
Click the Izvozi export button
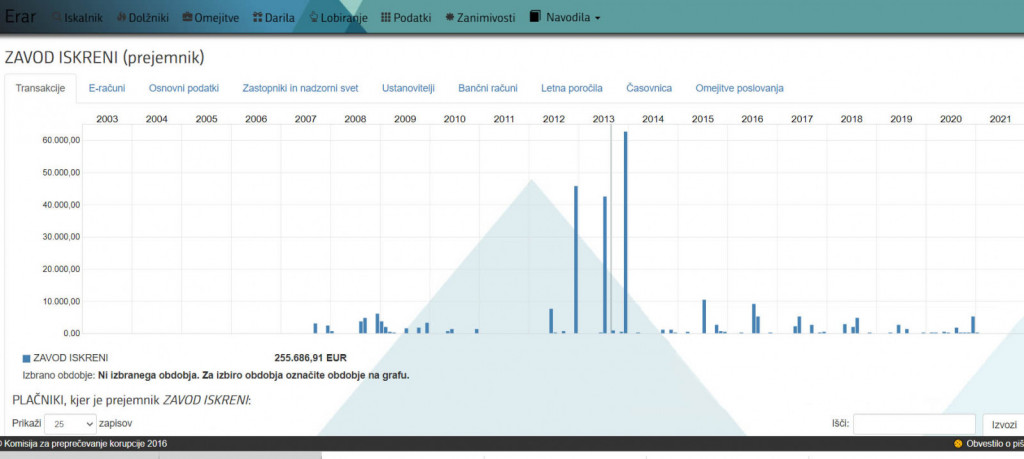pos(1004,424)
